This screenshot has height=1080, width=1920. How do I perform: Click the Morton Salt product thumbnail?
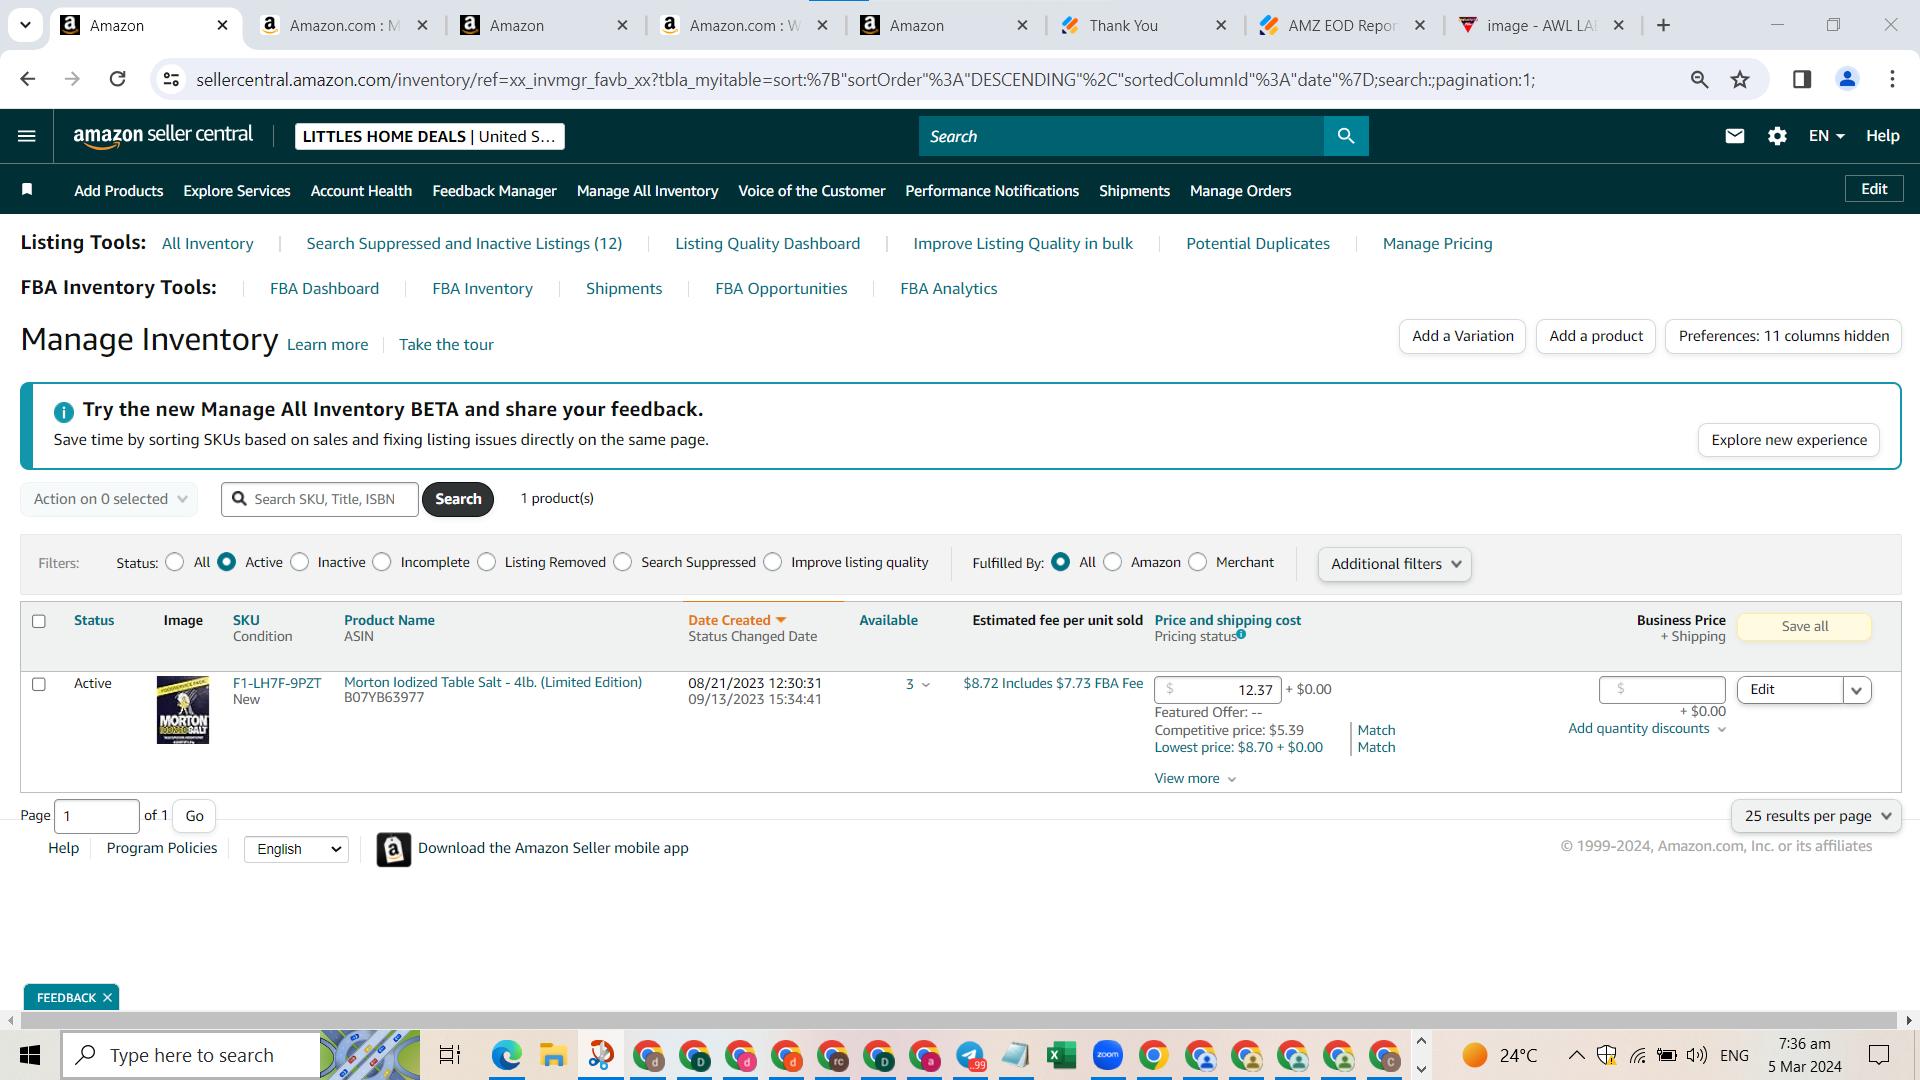[x=183, y=710]
